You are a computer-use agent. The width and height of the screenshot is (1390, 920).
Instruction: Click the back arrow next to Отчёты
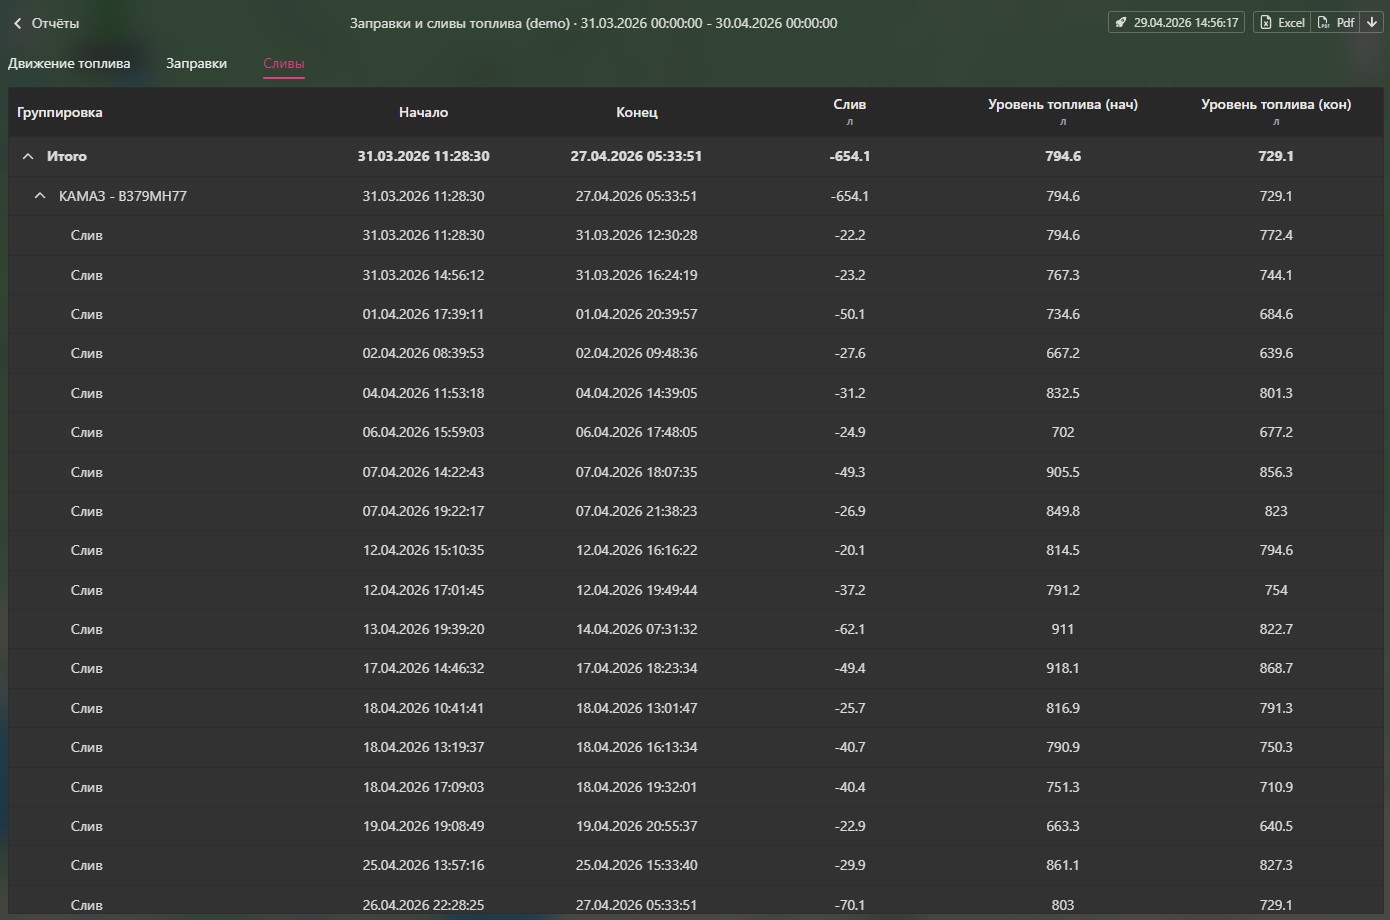pyautogui.click(x=18, y=23)
